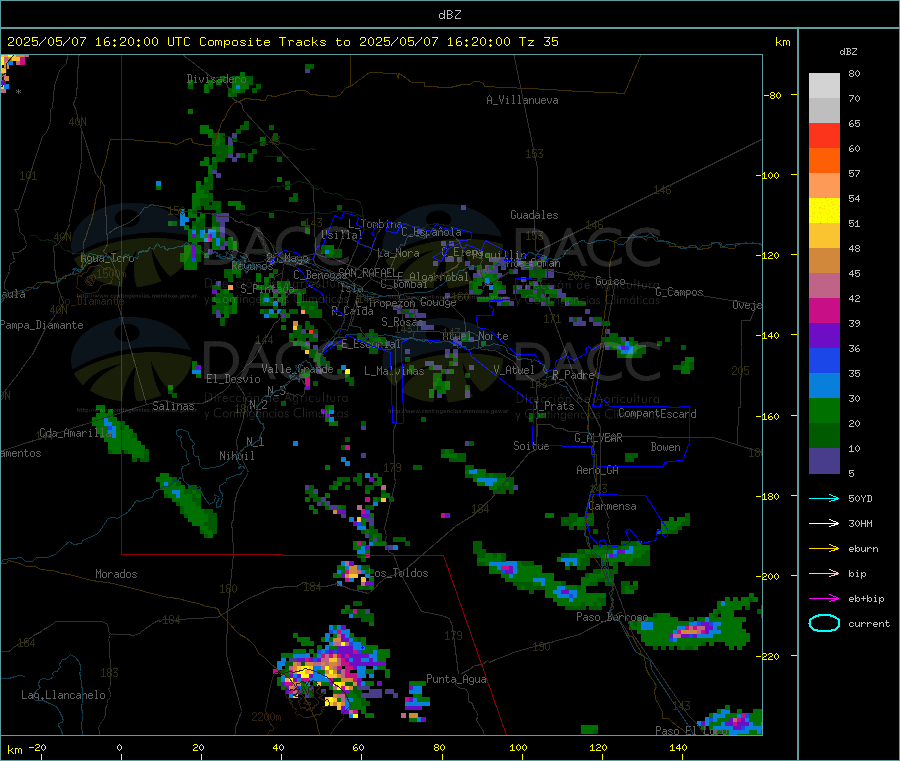Click the Aero_GA label

pyautogui.click(x=598, y=470)
